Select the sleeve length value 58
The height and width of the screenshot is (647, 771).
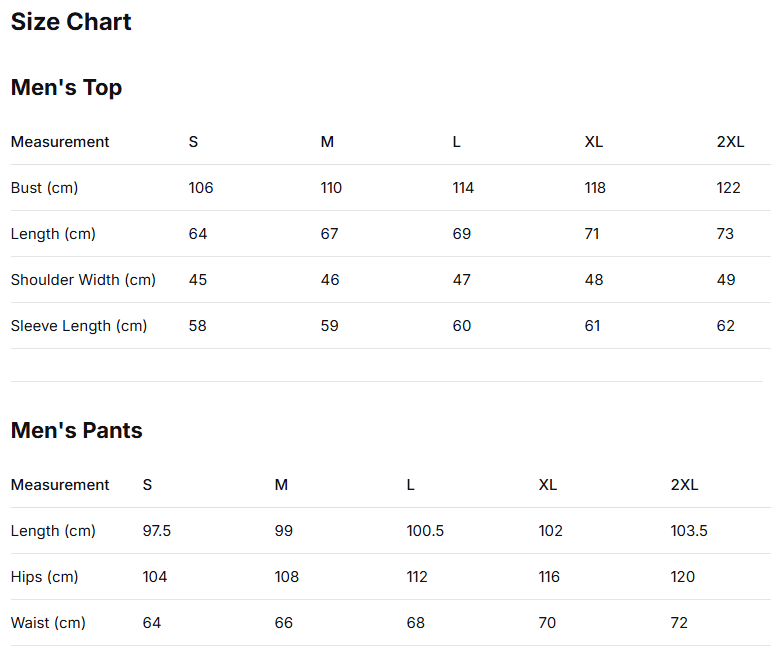pos(198,326)
